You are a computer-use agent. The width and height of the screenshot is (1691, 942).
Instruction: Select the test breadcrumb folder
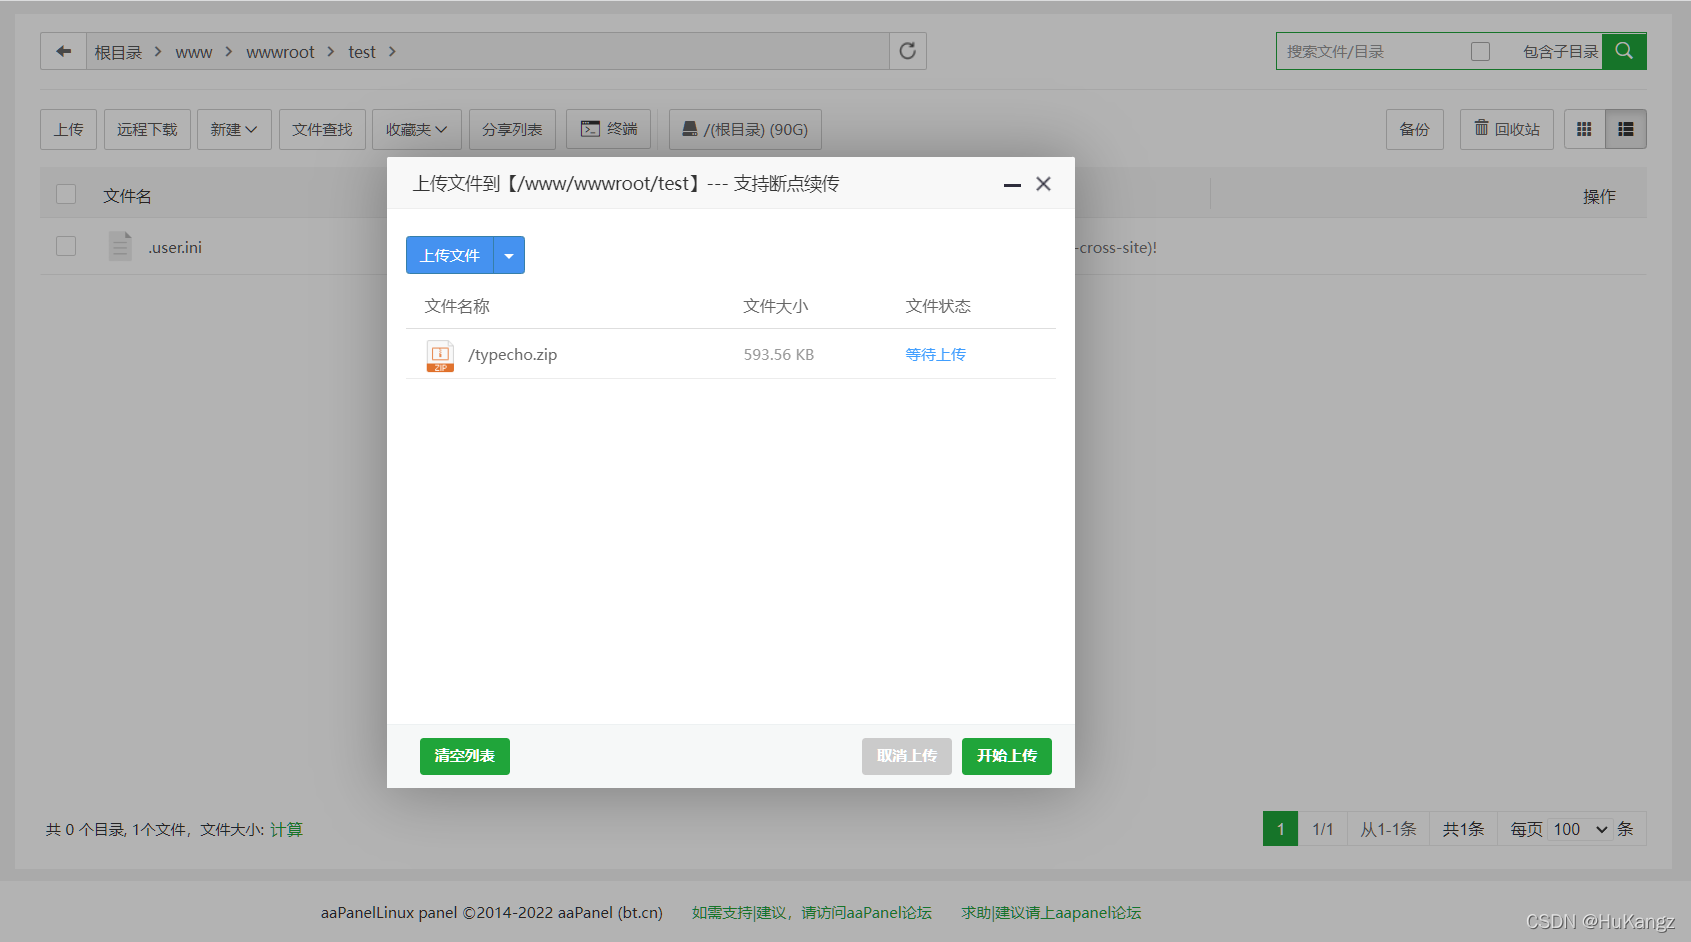[362, 52]
